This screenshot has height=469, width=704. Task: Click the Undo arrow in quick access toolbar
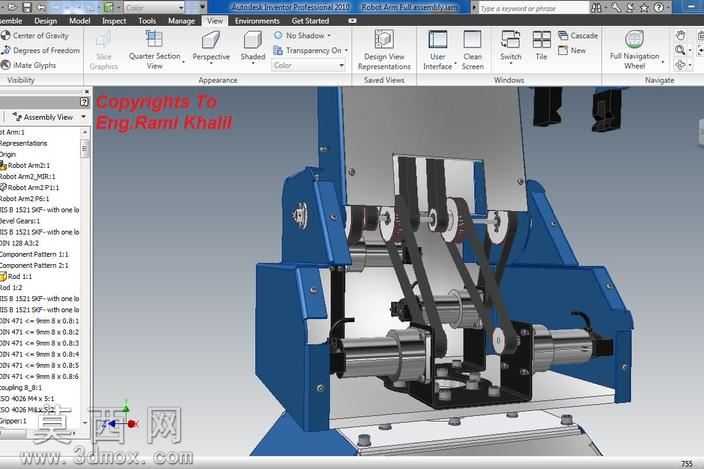(41, 7)
